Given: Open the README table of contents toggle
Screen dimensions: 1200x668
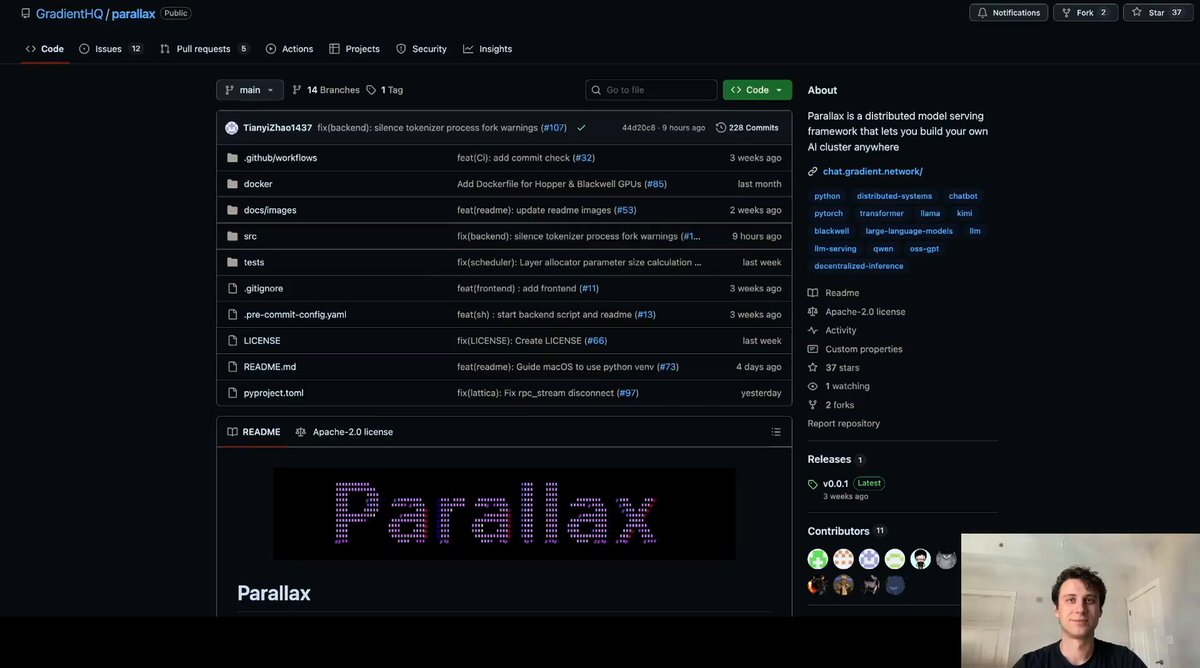Looking at the screenshot, I should [x=776, y=431].
